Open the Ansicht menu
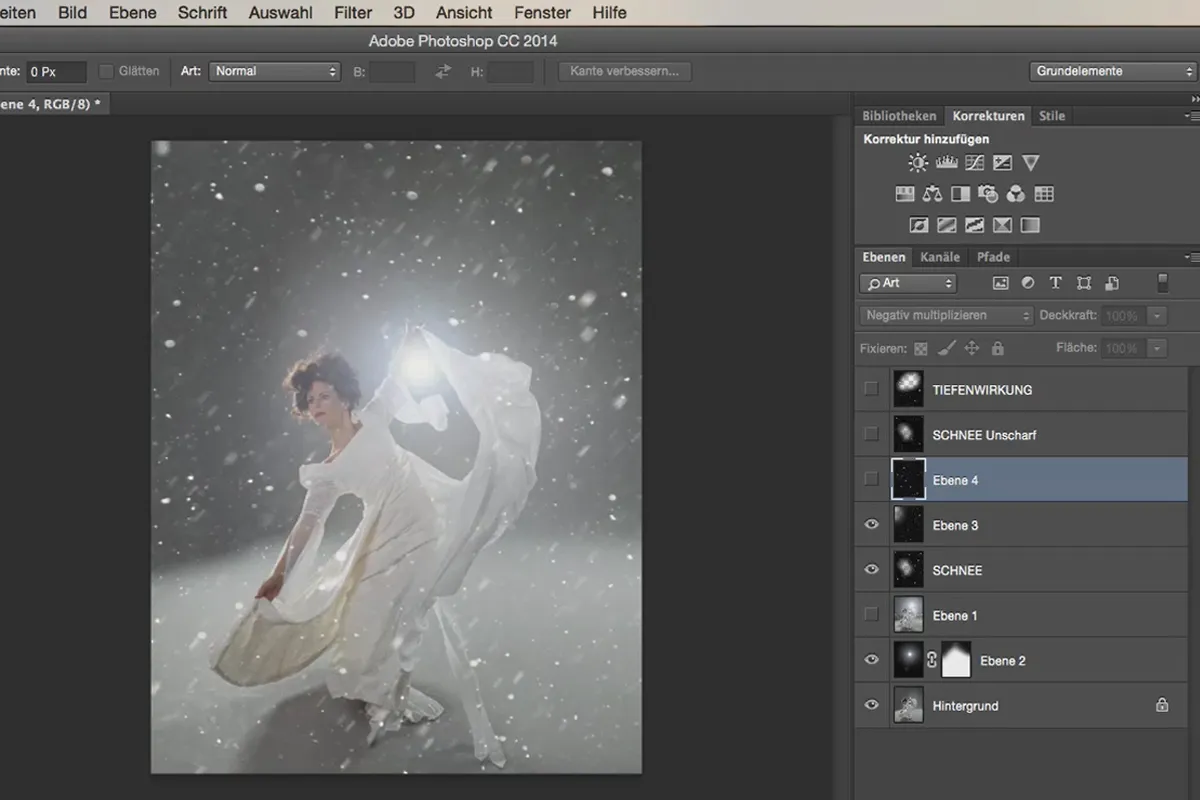This screenshot has width=1200, height=800. 464,13
